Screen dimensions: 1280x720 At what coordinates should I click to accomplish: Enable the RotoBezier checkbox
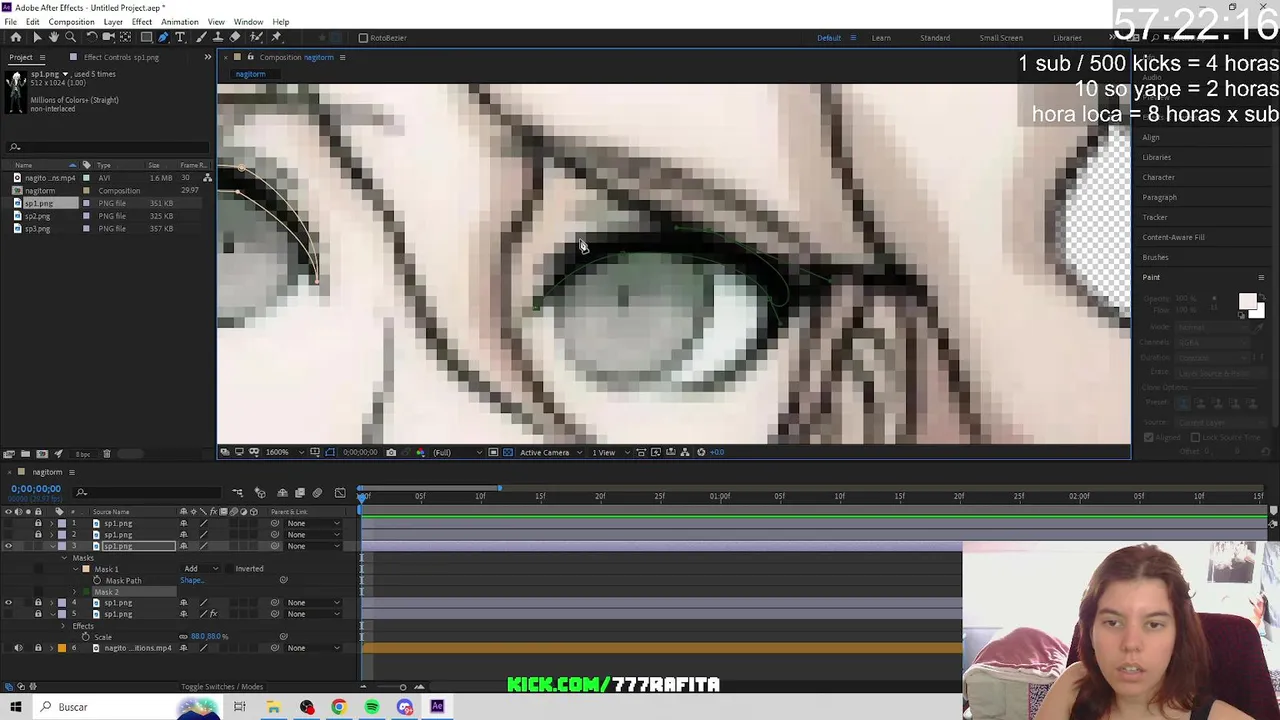click(364, 38)
